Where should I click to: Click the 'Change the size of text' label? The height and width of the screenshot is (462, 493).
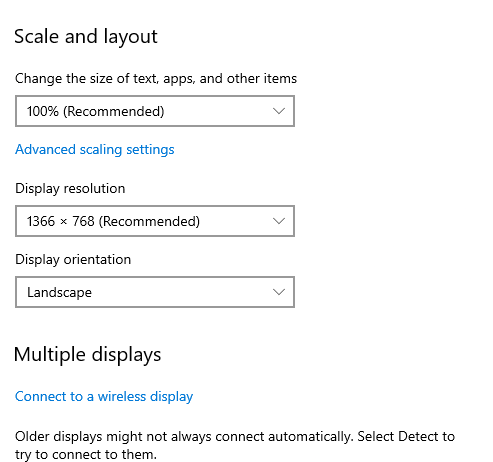point(156,79)
